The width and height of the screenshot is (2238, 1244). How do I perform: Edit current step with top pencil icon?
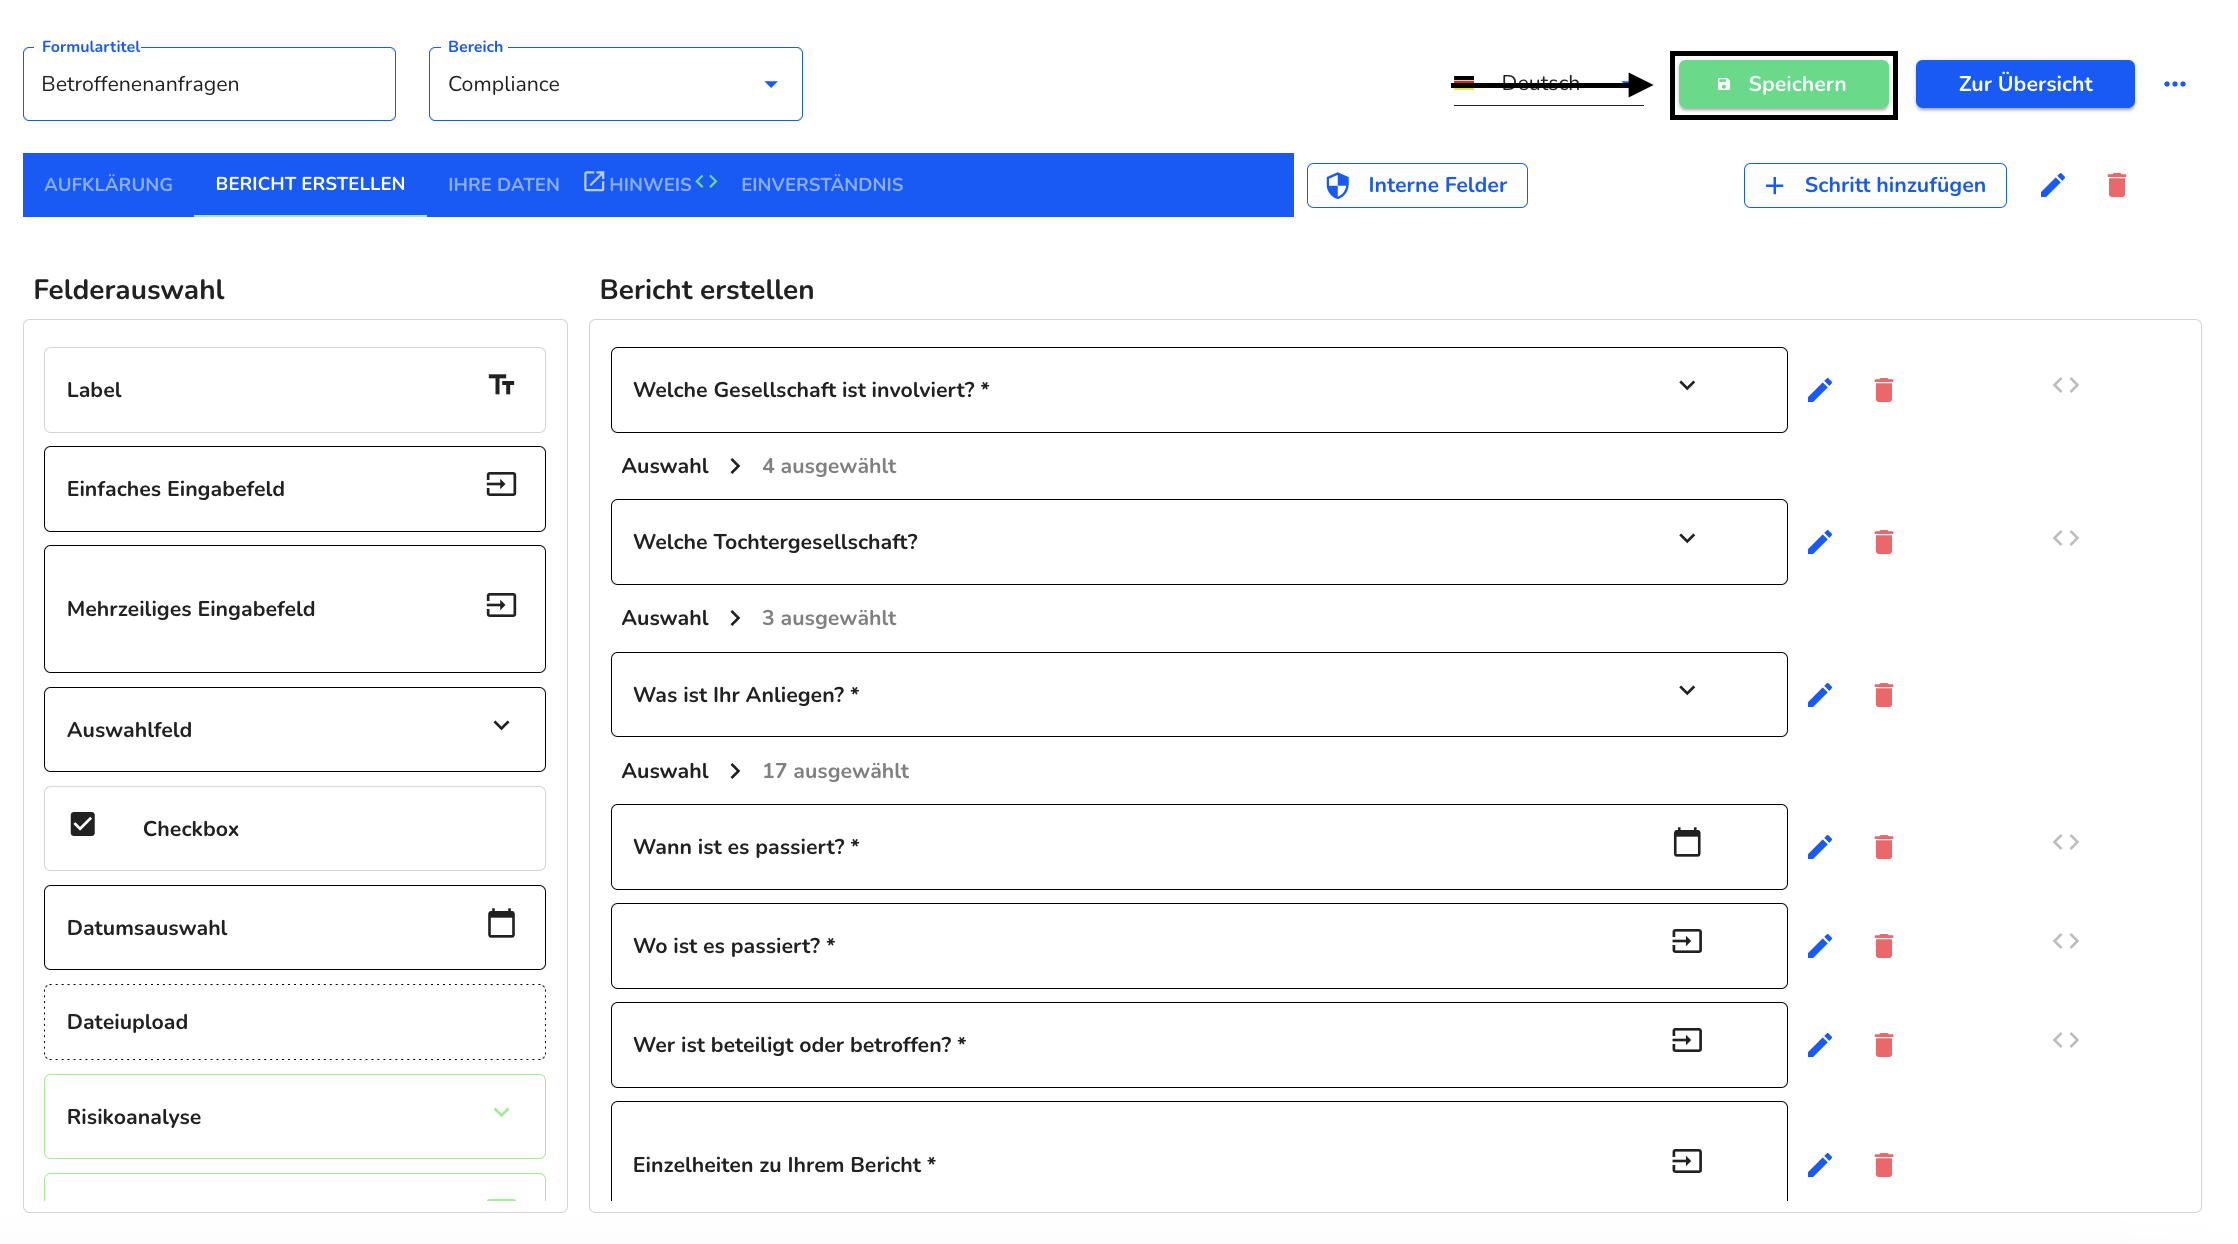2053,185
